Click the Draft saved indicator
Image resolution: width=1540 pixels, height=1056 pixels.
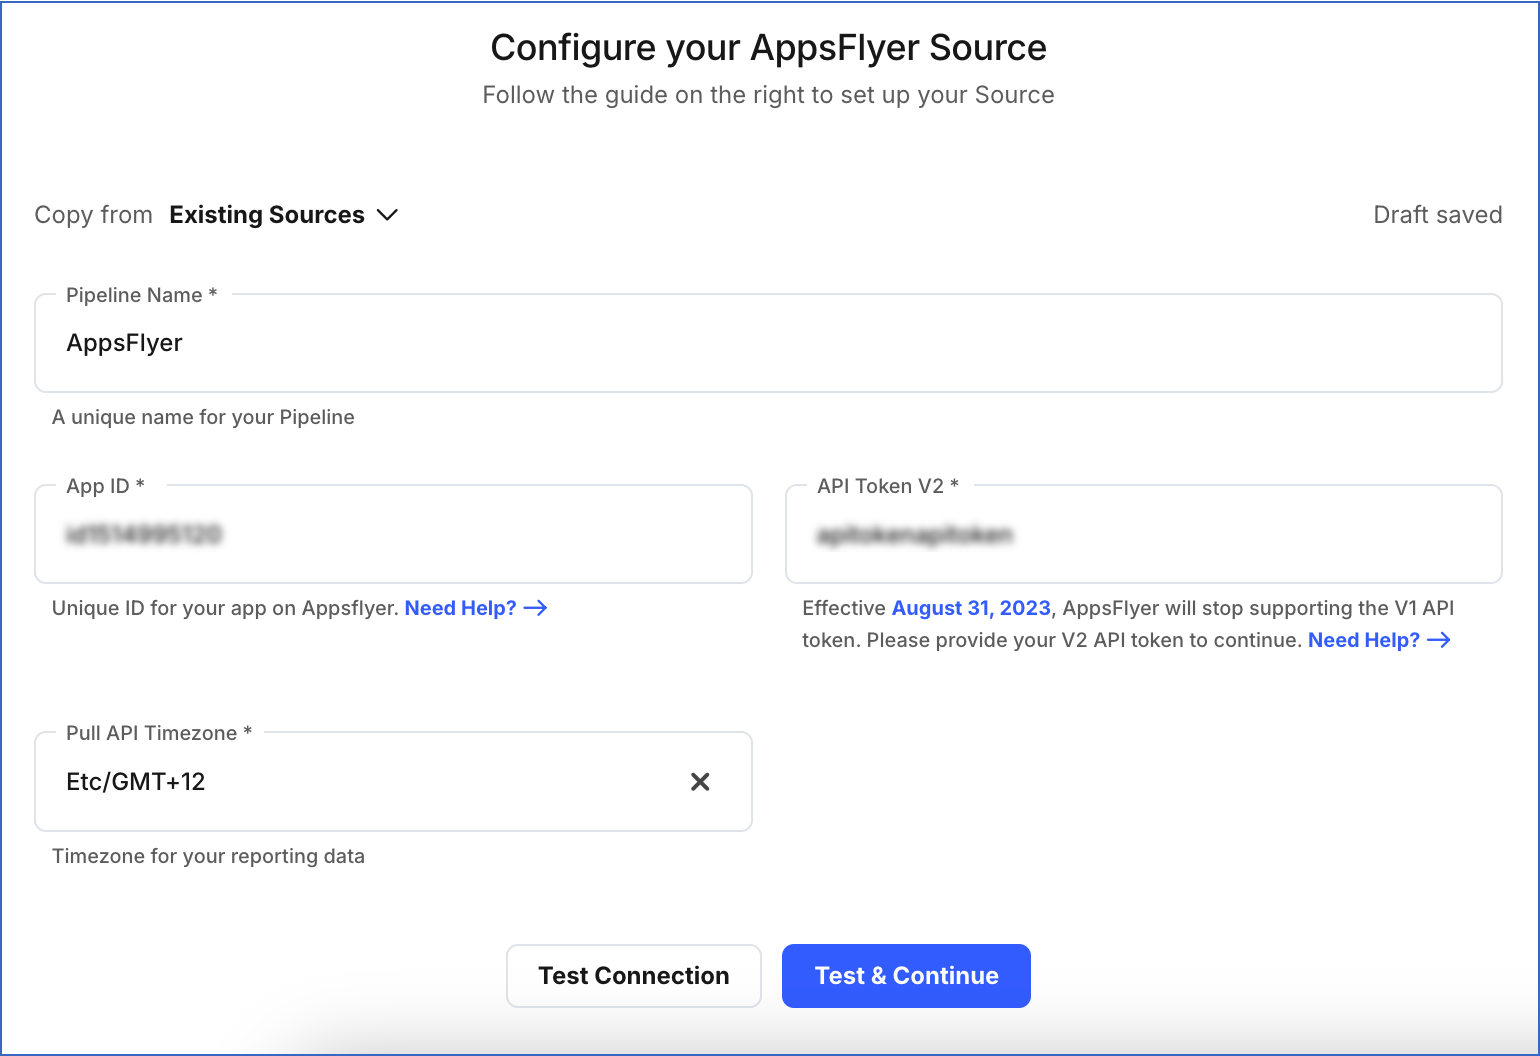tap(1437, 214)
